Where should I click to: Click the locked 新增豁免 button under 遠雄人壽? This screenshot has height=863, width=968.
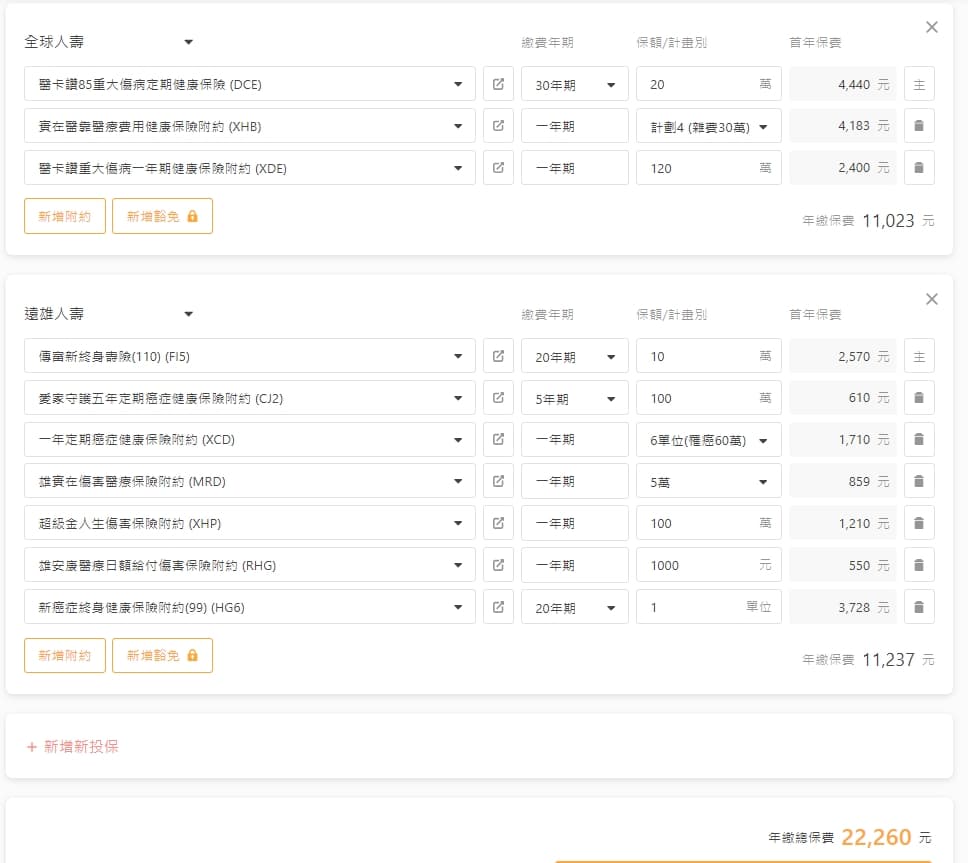click(162, 656)
